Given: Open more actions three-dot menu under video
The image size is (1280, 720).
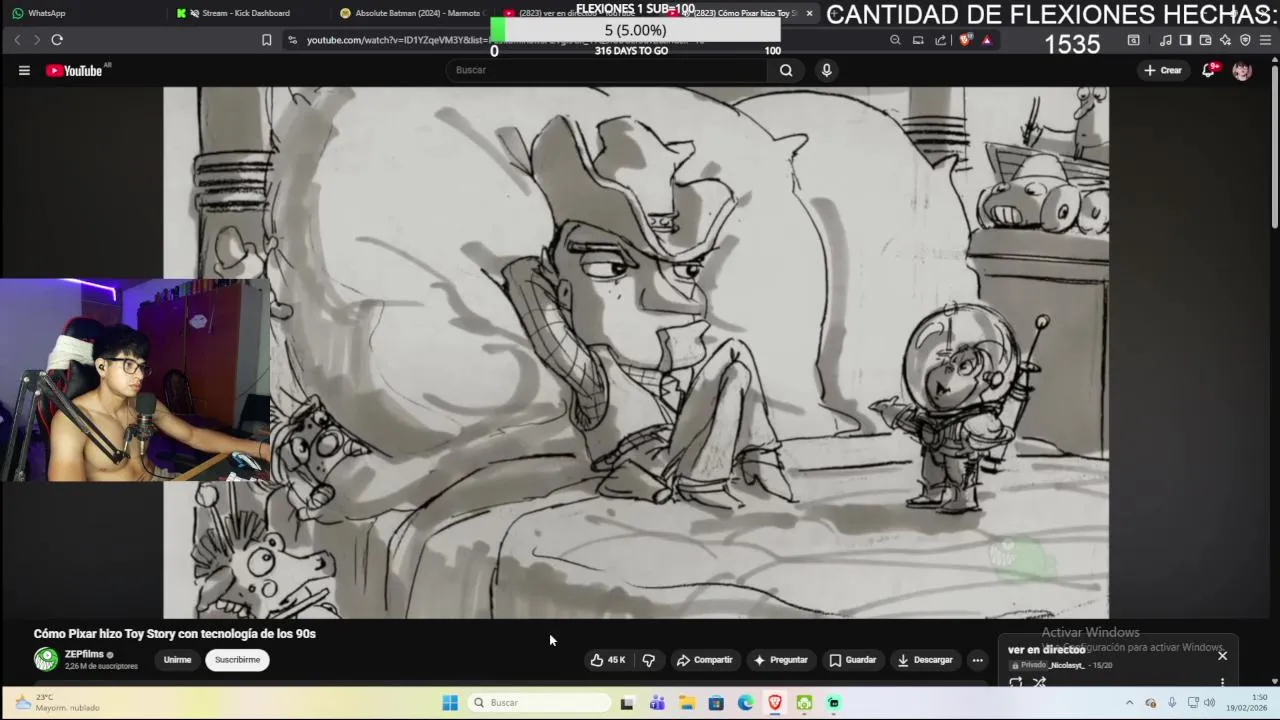Looking at the screenshot, I should (978, 660).
